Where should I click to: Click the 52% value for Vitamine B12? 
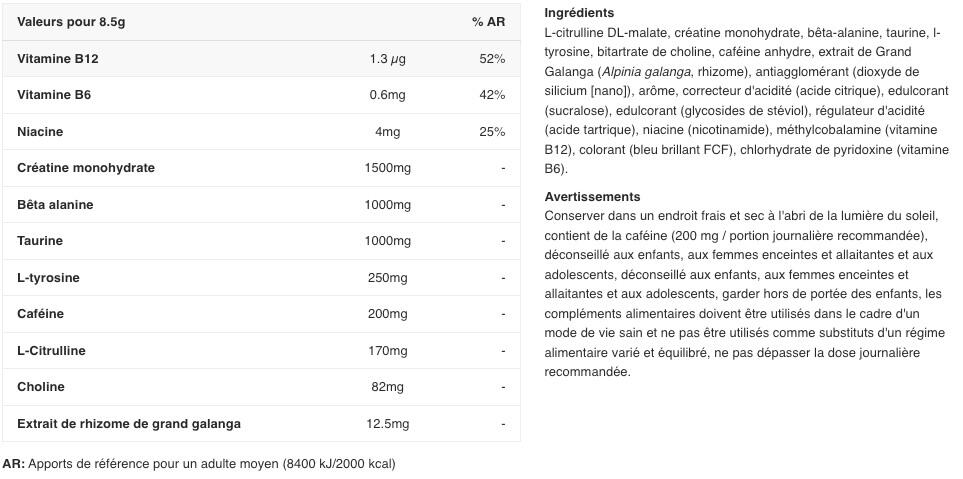click(x=492, y=59)
